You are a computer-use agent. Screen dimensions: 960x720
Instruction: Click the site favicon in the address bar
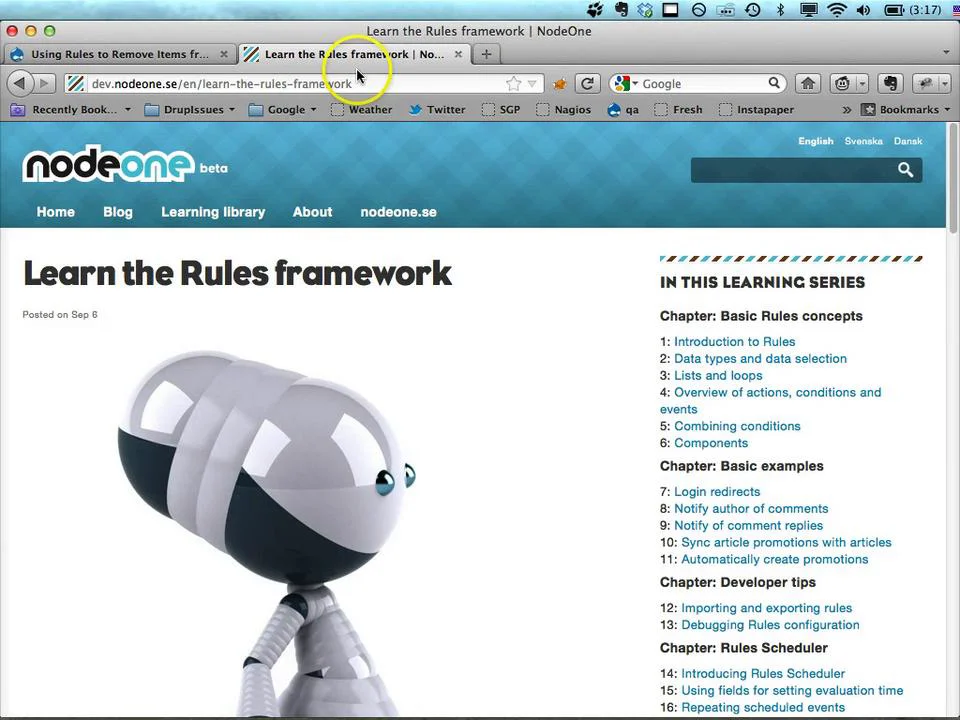(76, 83)
